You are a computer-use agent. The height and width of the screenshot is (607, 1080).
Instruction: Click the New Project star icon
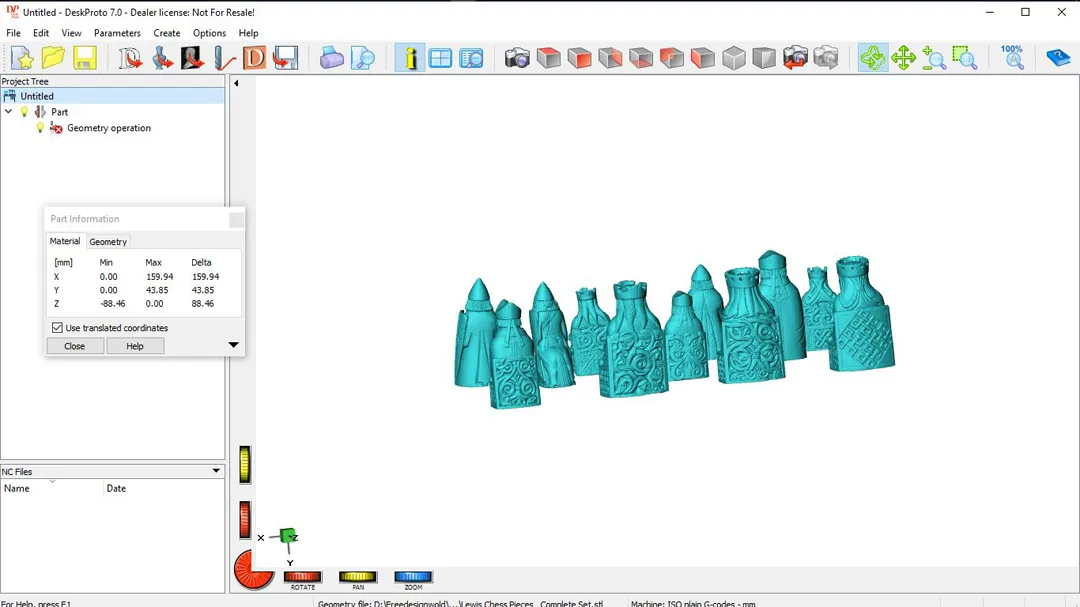[22, 58]
